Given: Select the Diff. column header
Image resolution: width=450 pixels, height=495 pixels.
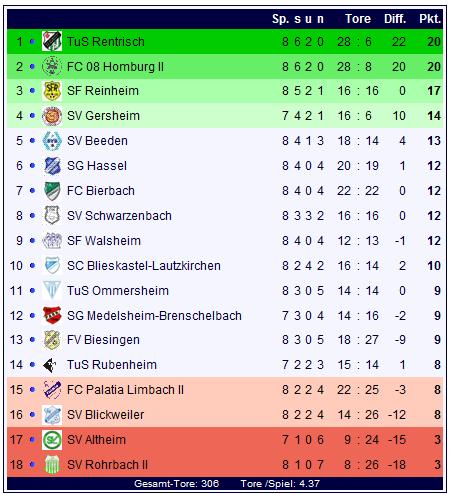Looking at the screenshot, I should point(395,19).
